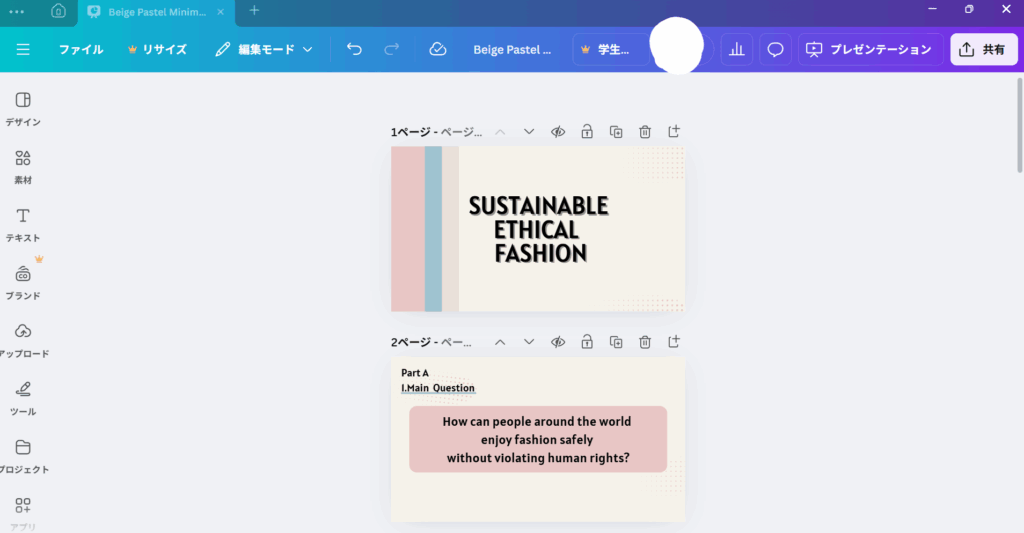Open the comment speech bubble icon

(x=774, y=49)
